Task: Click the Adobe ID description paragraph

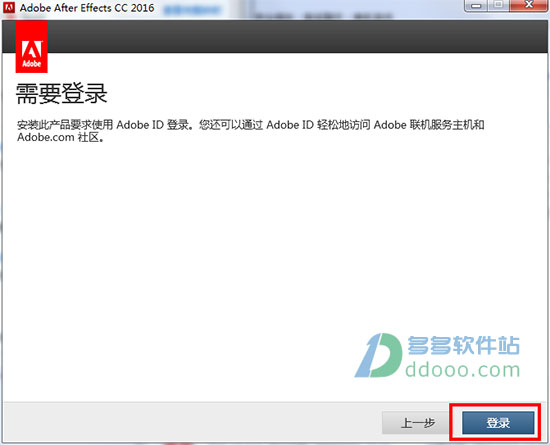Action: (250, 131)
